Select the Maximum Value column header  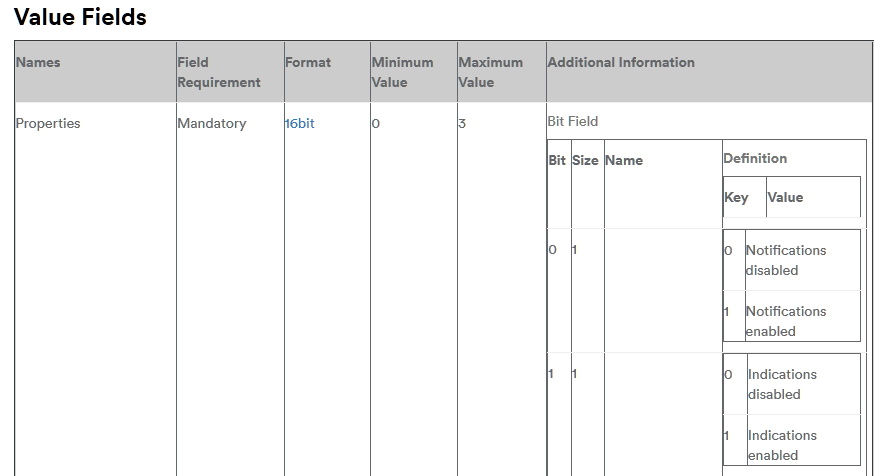pos(490,72)
